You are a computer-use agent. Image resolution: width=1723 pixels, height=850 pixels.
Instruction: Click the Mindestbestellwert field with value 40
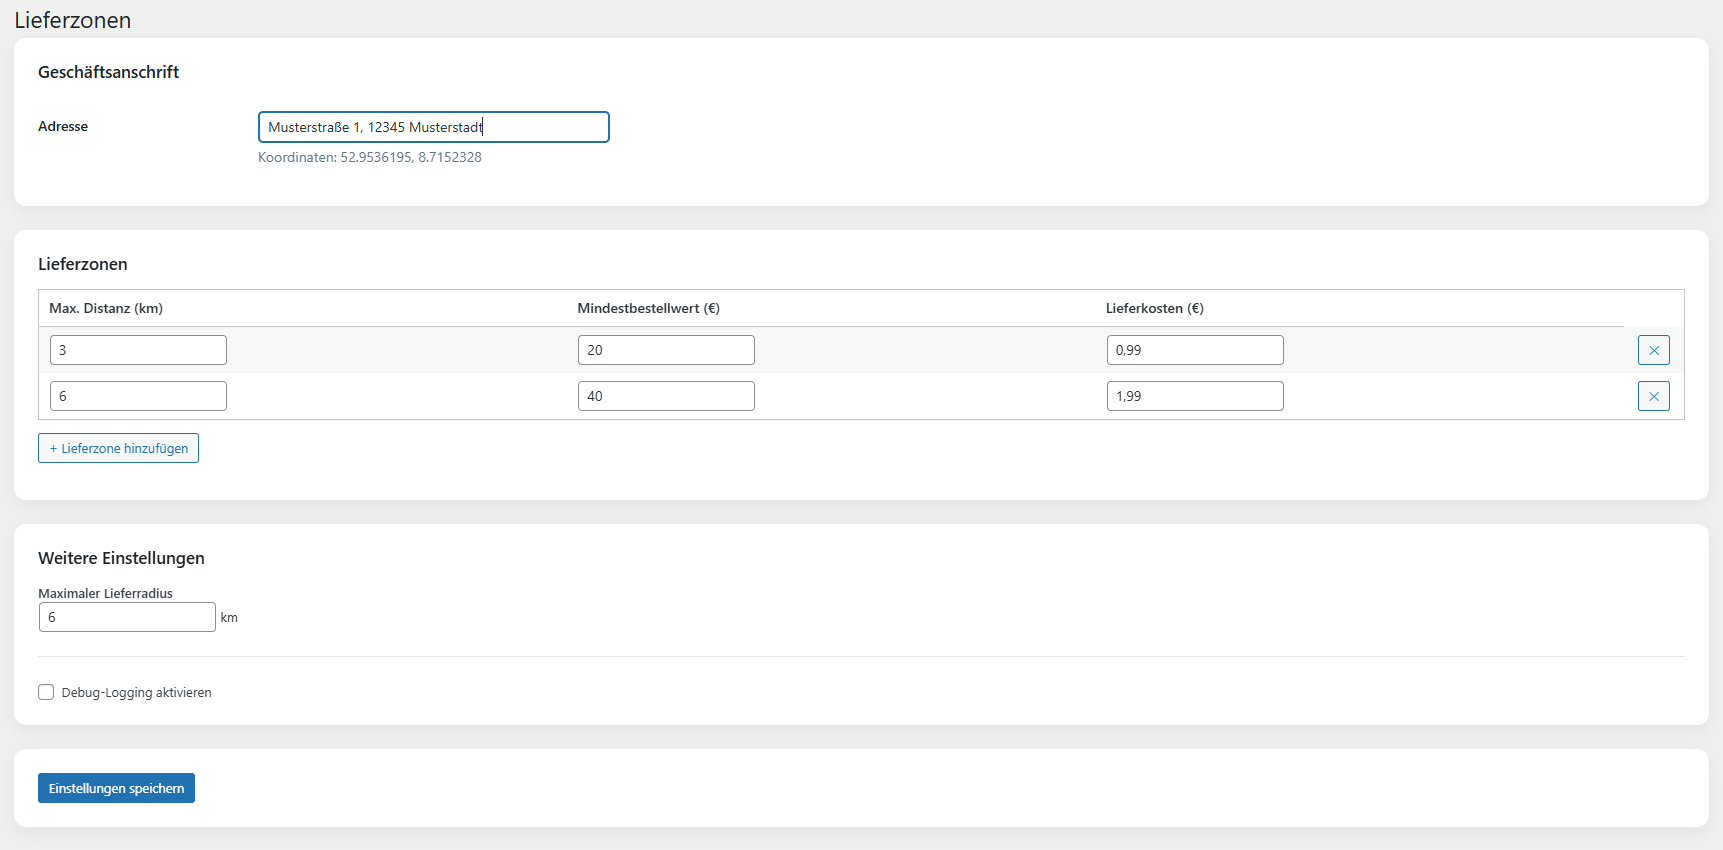(666, 396)
